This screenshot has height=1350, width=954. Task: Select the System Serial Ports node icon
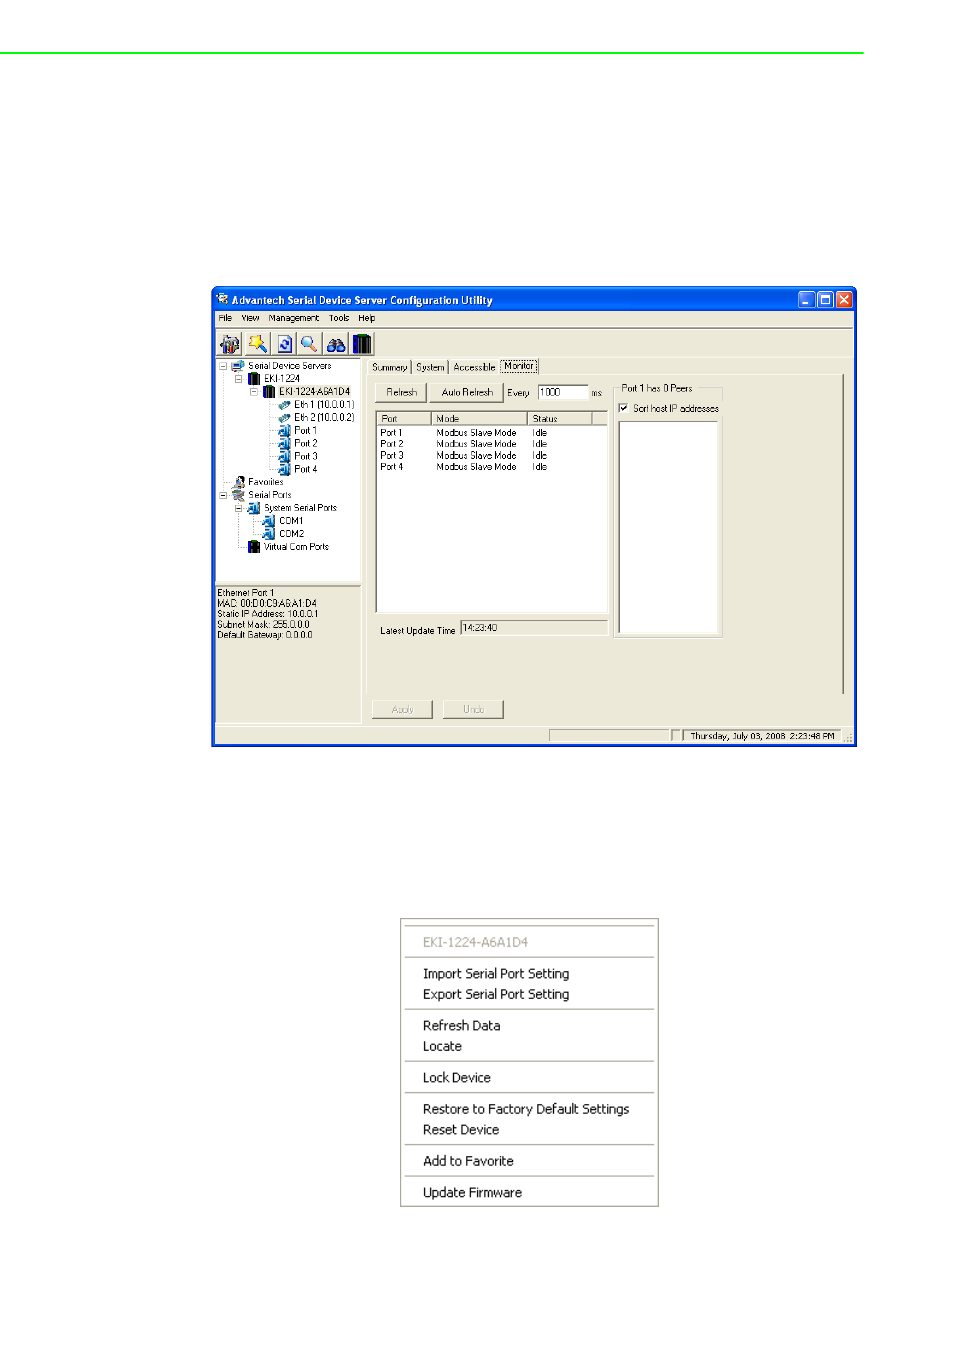click(254, 508)
